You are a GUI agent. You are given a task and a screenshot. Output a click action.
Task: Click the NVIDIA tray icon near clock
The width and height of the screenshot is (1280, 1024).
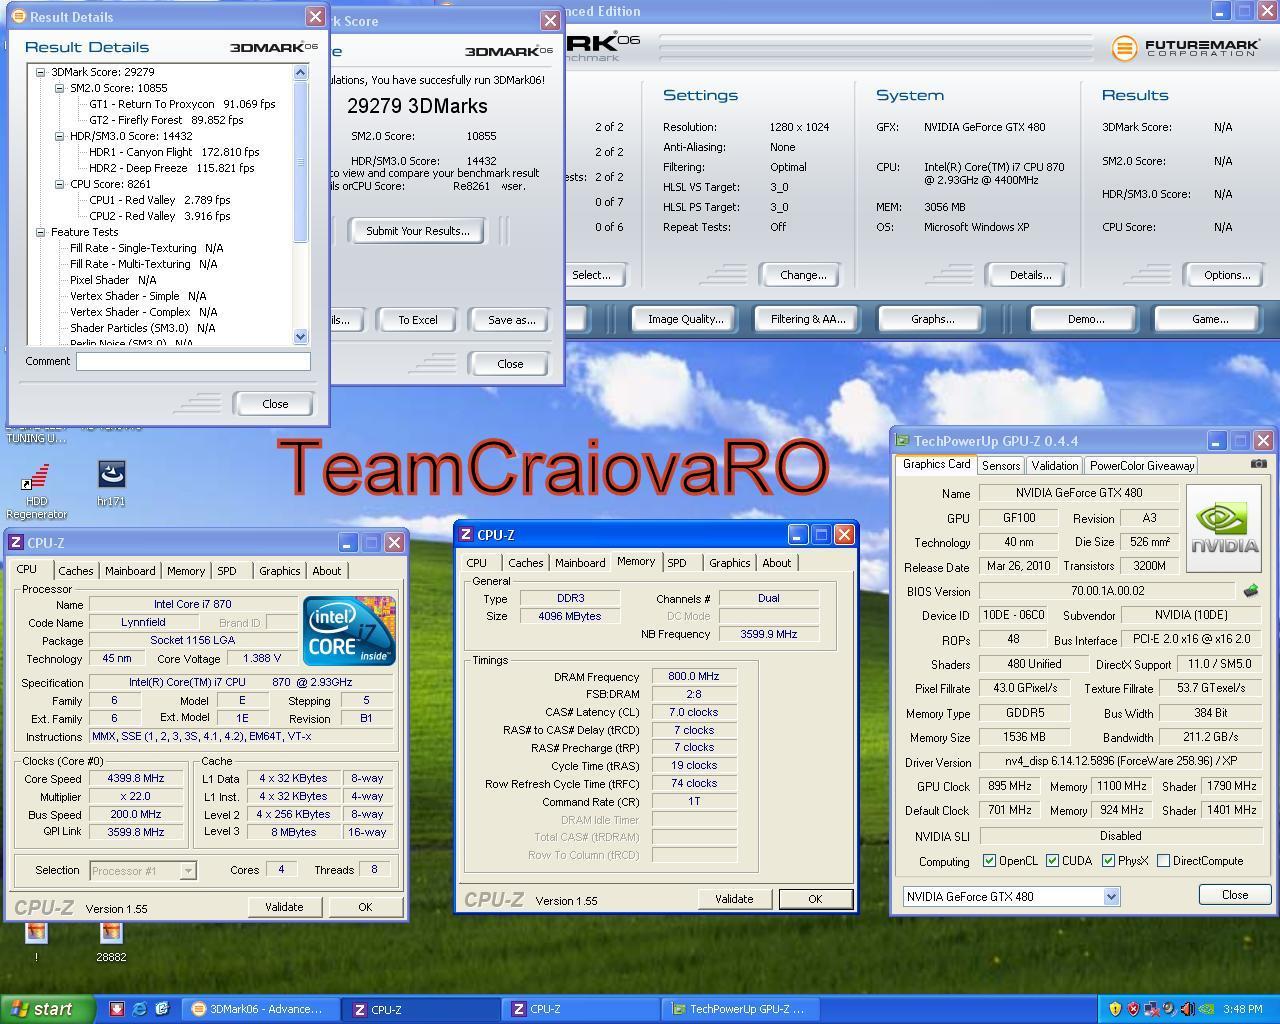[x=1205, y=1009]
